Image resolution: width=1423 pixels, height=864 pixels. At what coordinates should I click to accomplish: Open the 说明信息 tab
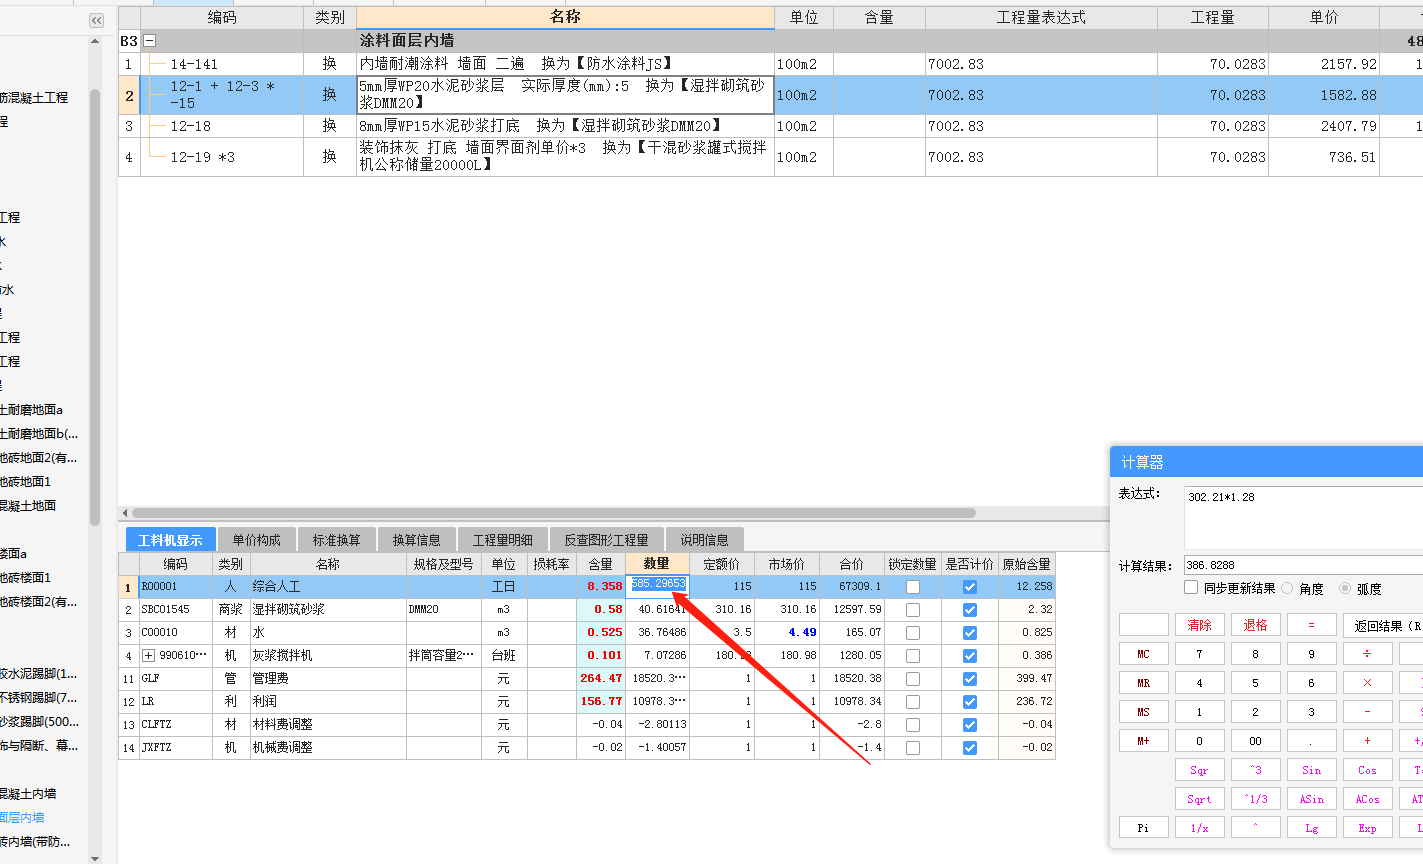coord(704,540)
